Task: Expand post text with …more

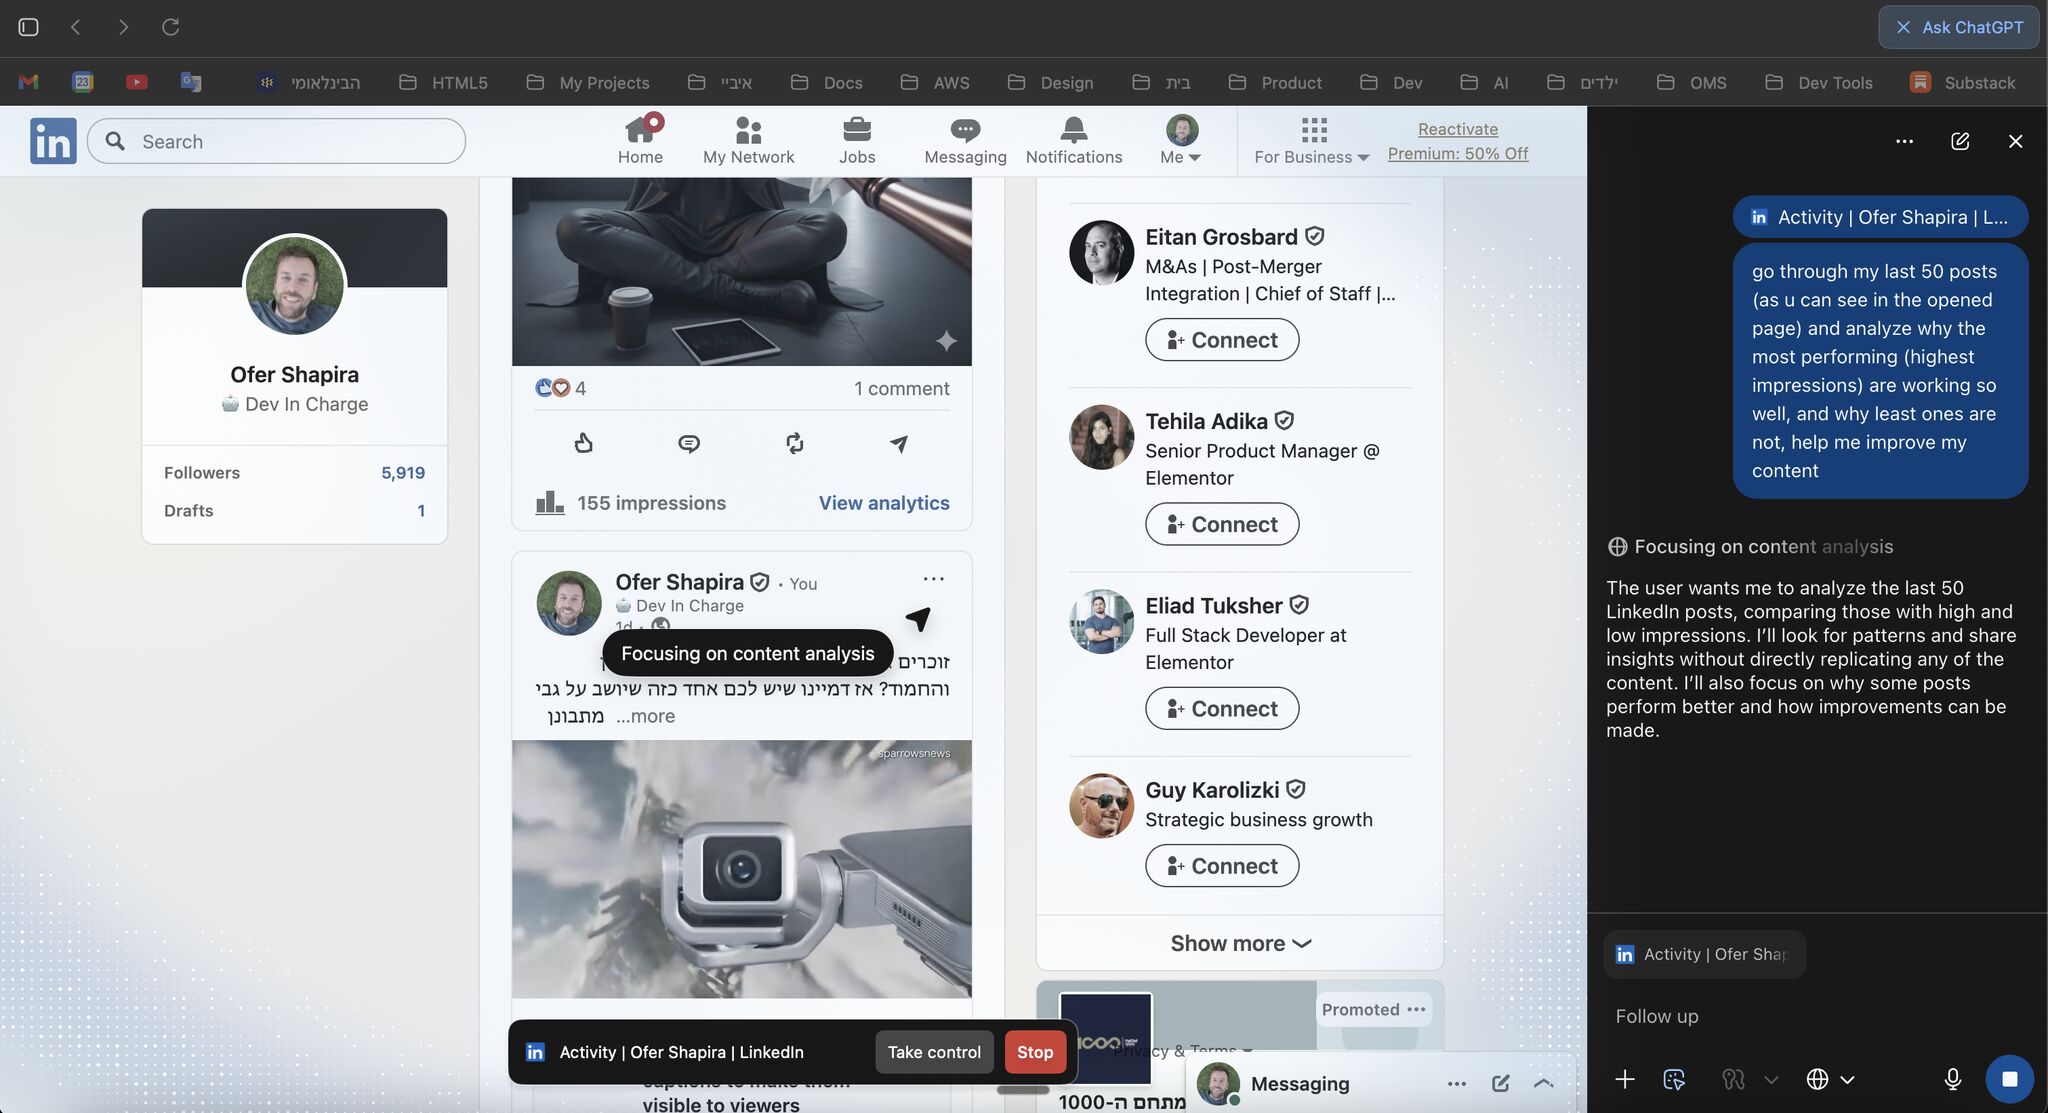Action: click(645, 716)
